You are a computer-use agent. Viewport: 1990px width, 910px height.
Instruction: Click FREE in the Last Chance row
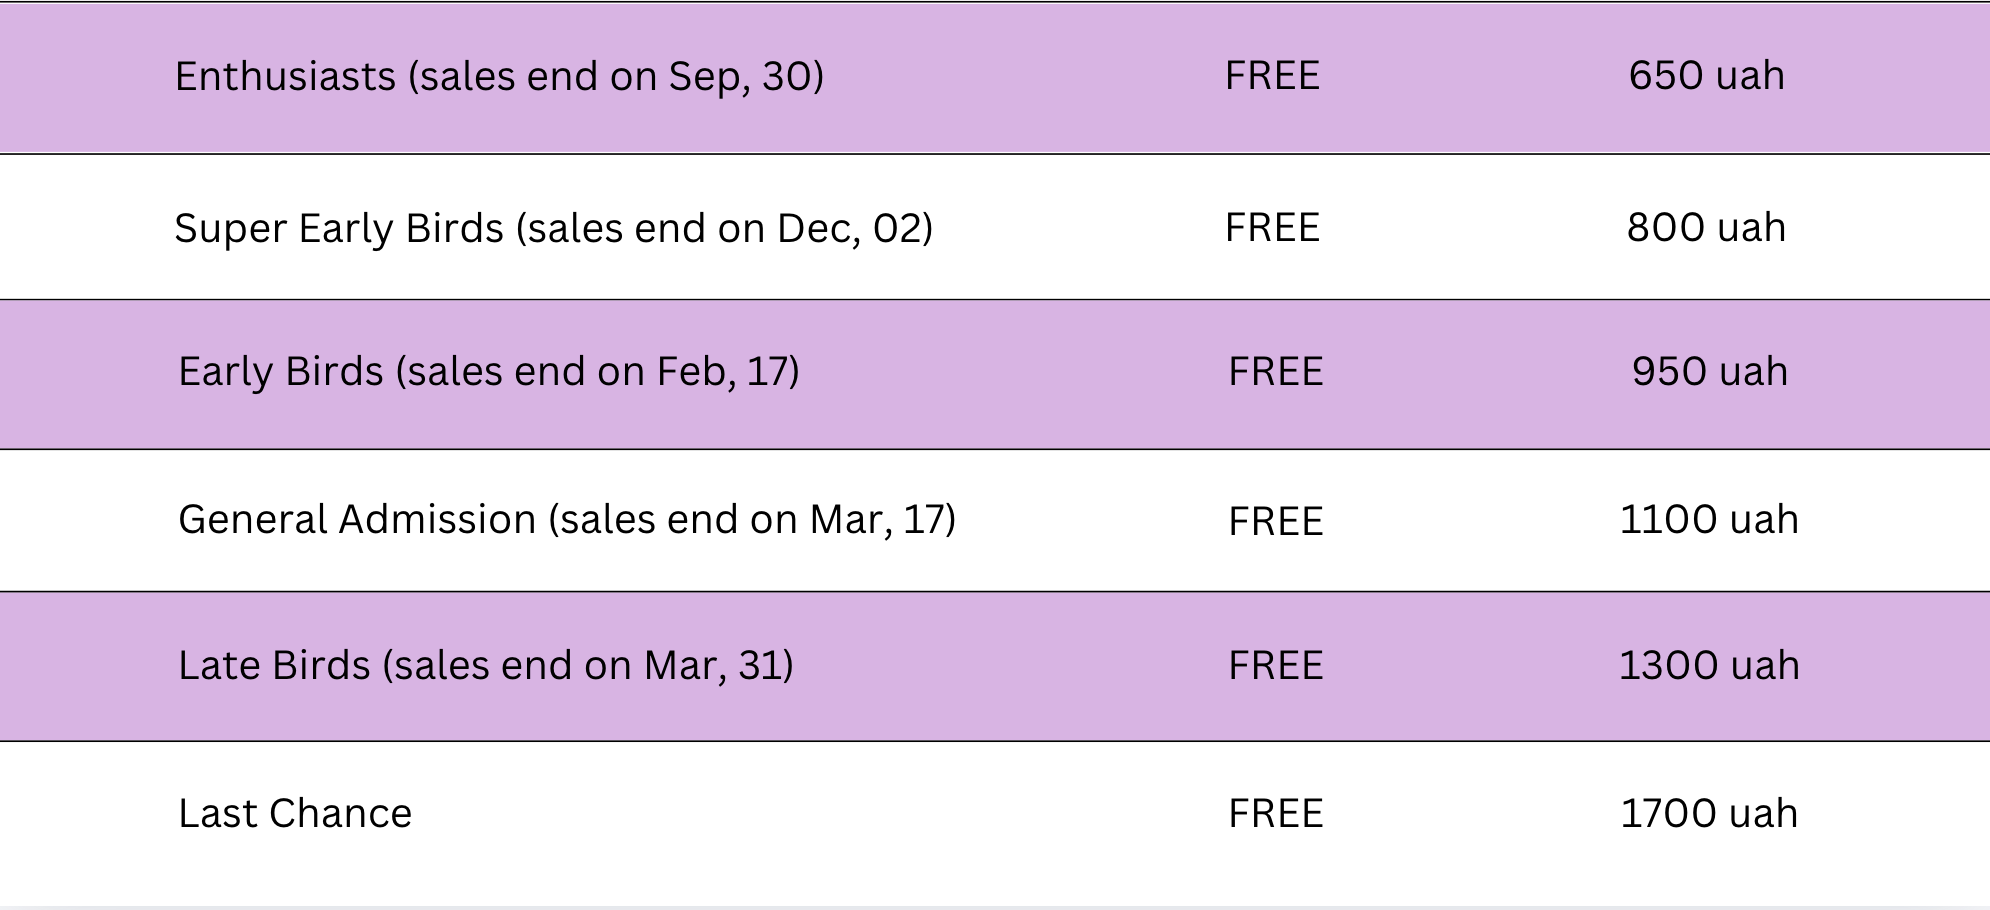(1275, 814)
